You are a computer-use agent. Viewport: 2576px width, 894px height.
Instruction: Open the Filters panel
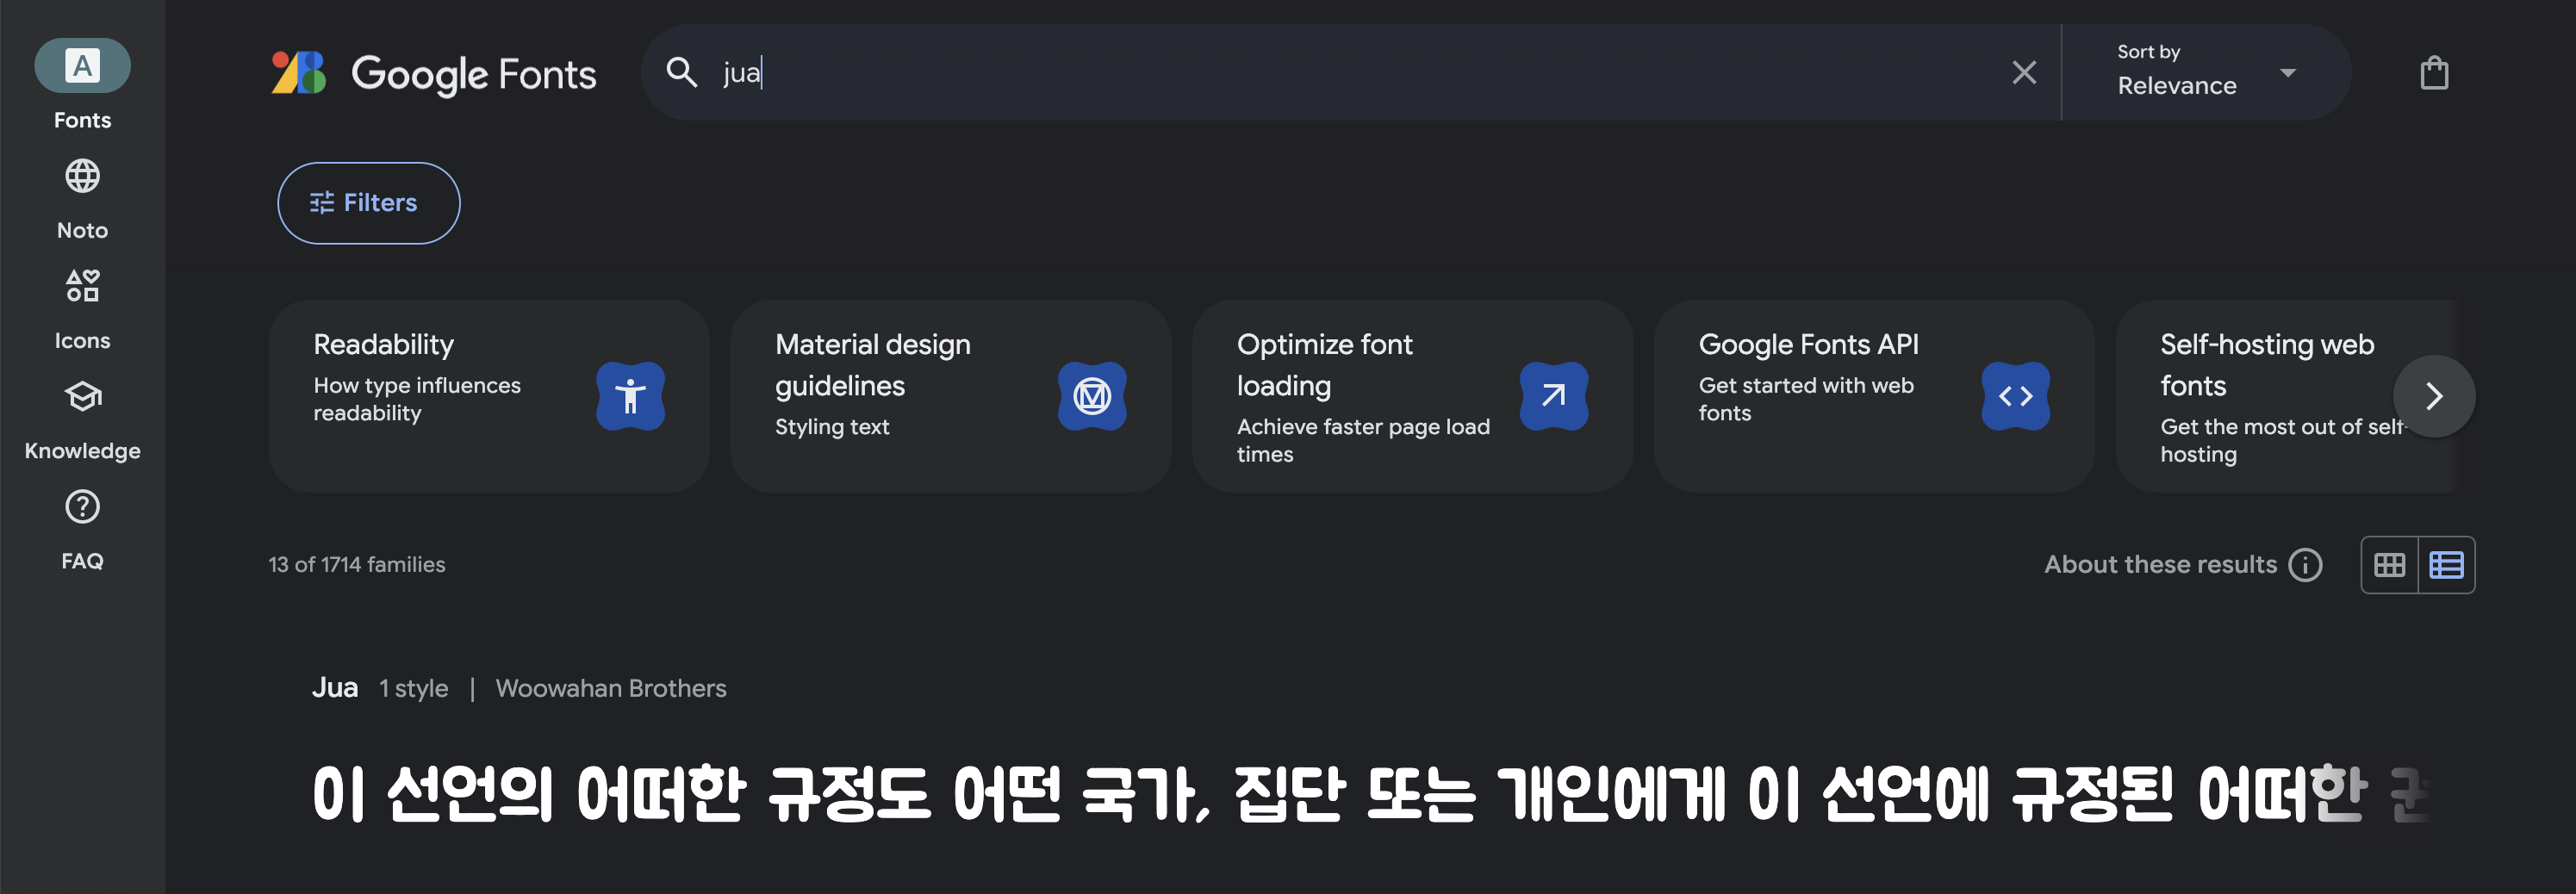click(368, 203)
